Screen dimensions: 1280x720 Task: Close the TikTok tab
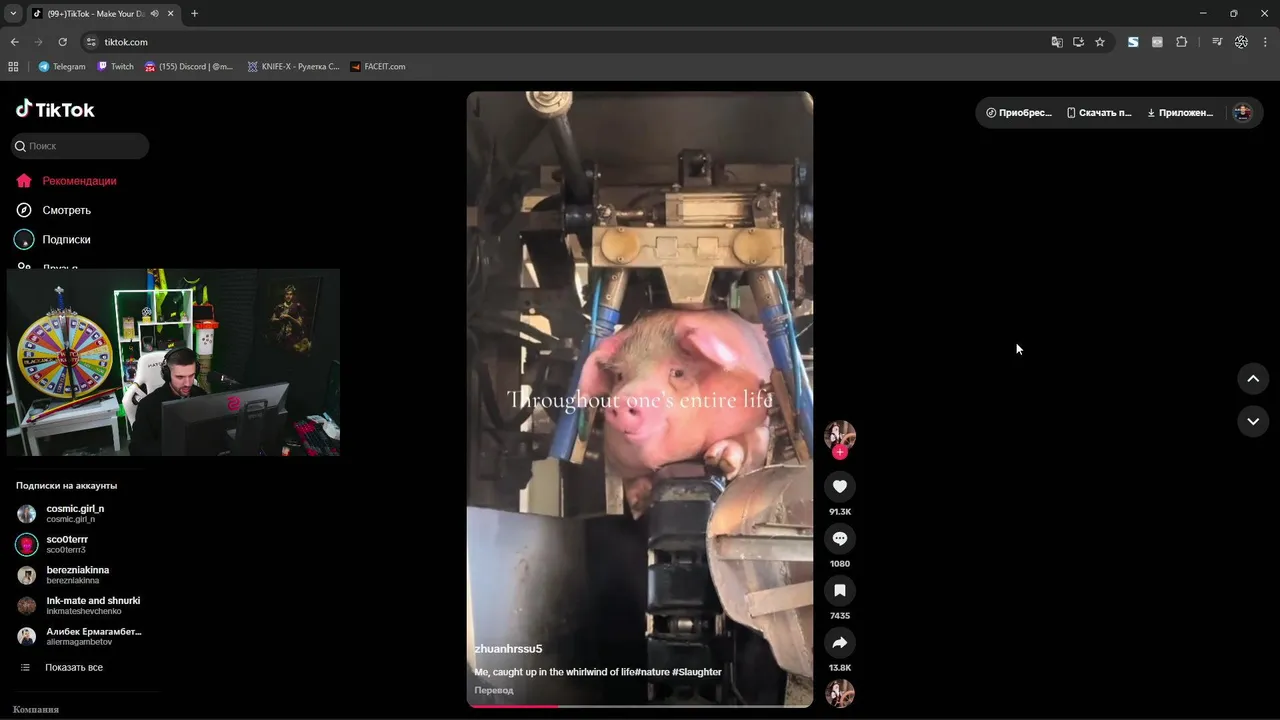pos(171,14)
